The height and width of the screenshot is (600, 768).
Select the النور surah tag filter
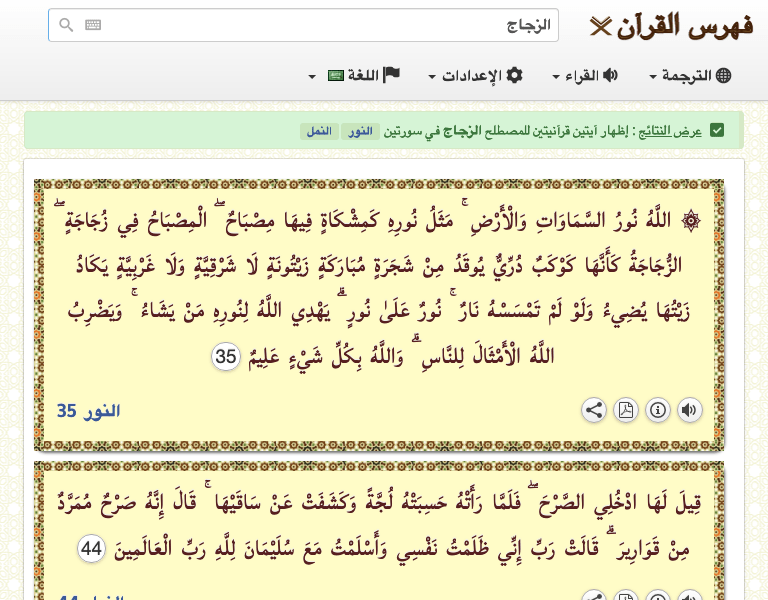pos(360,131)
